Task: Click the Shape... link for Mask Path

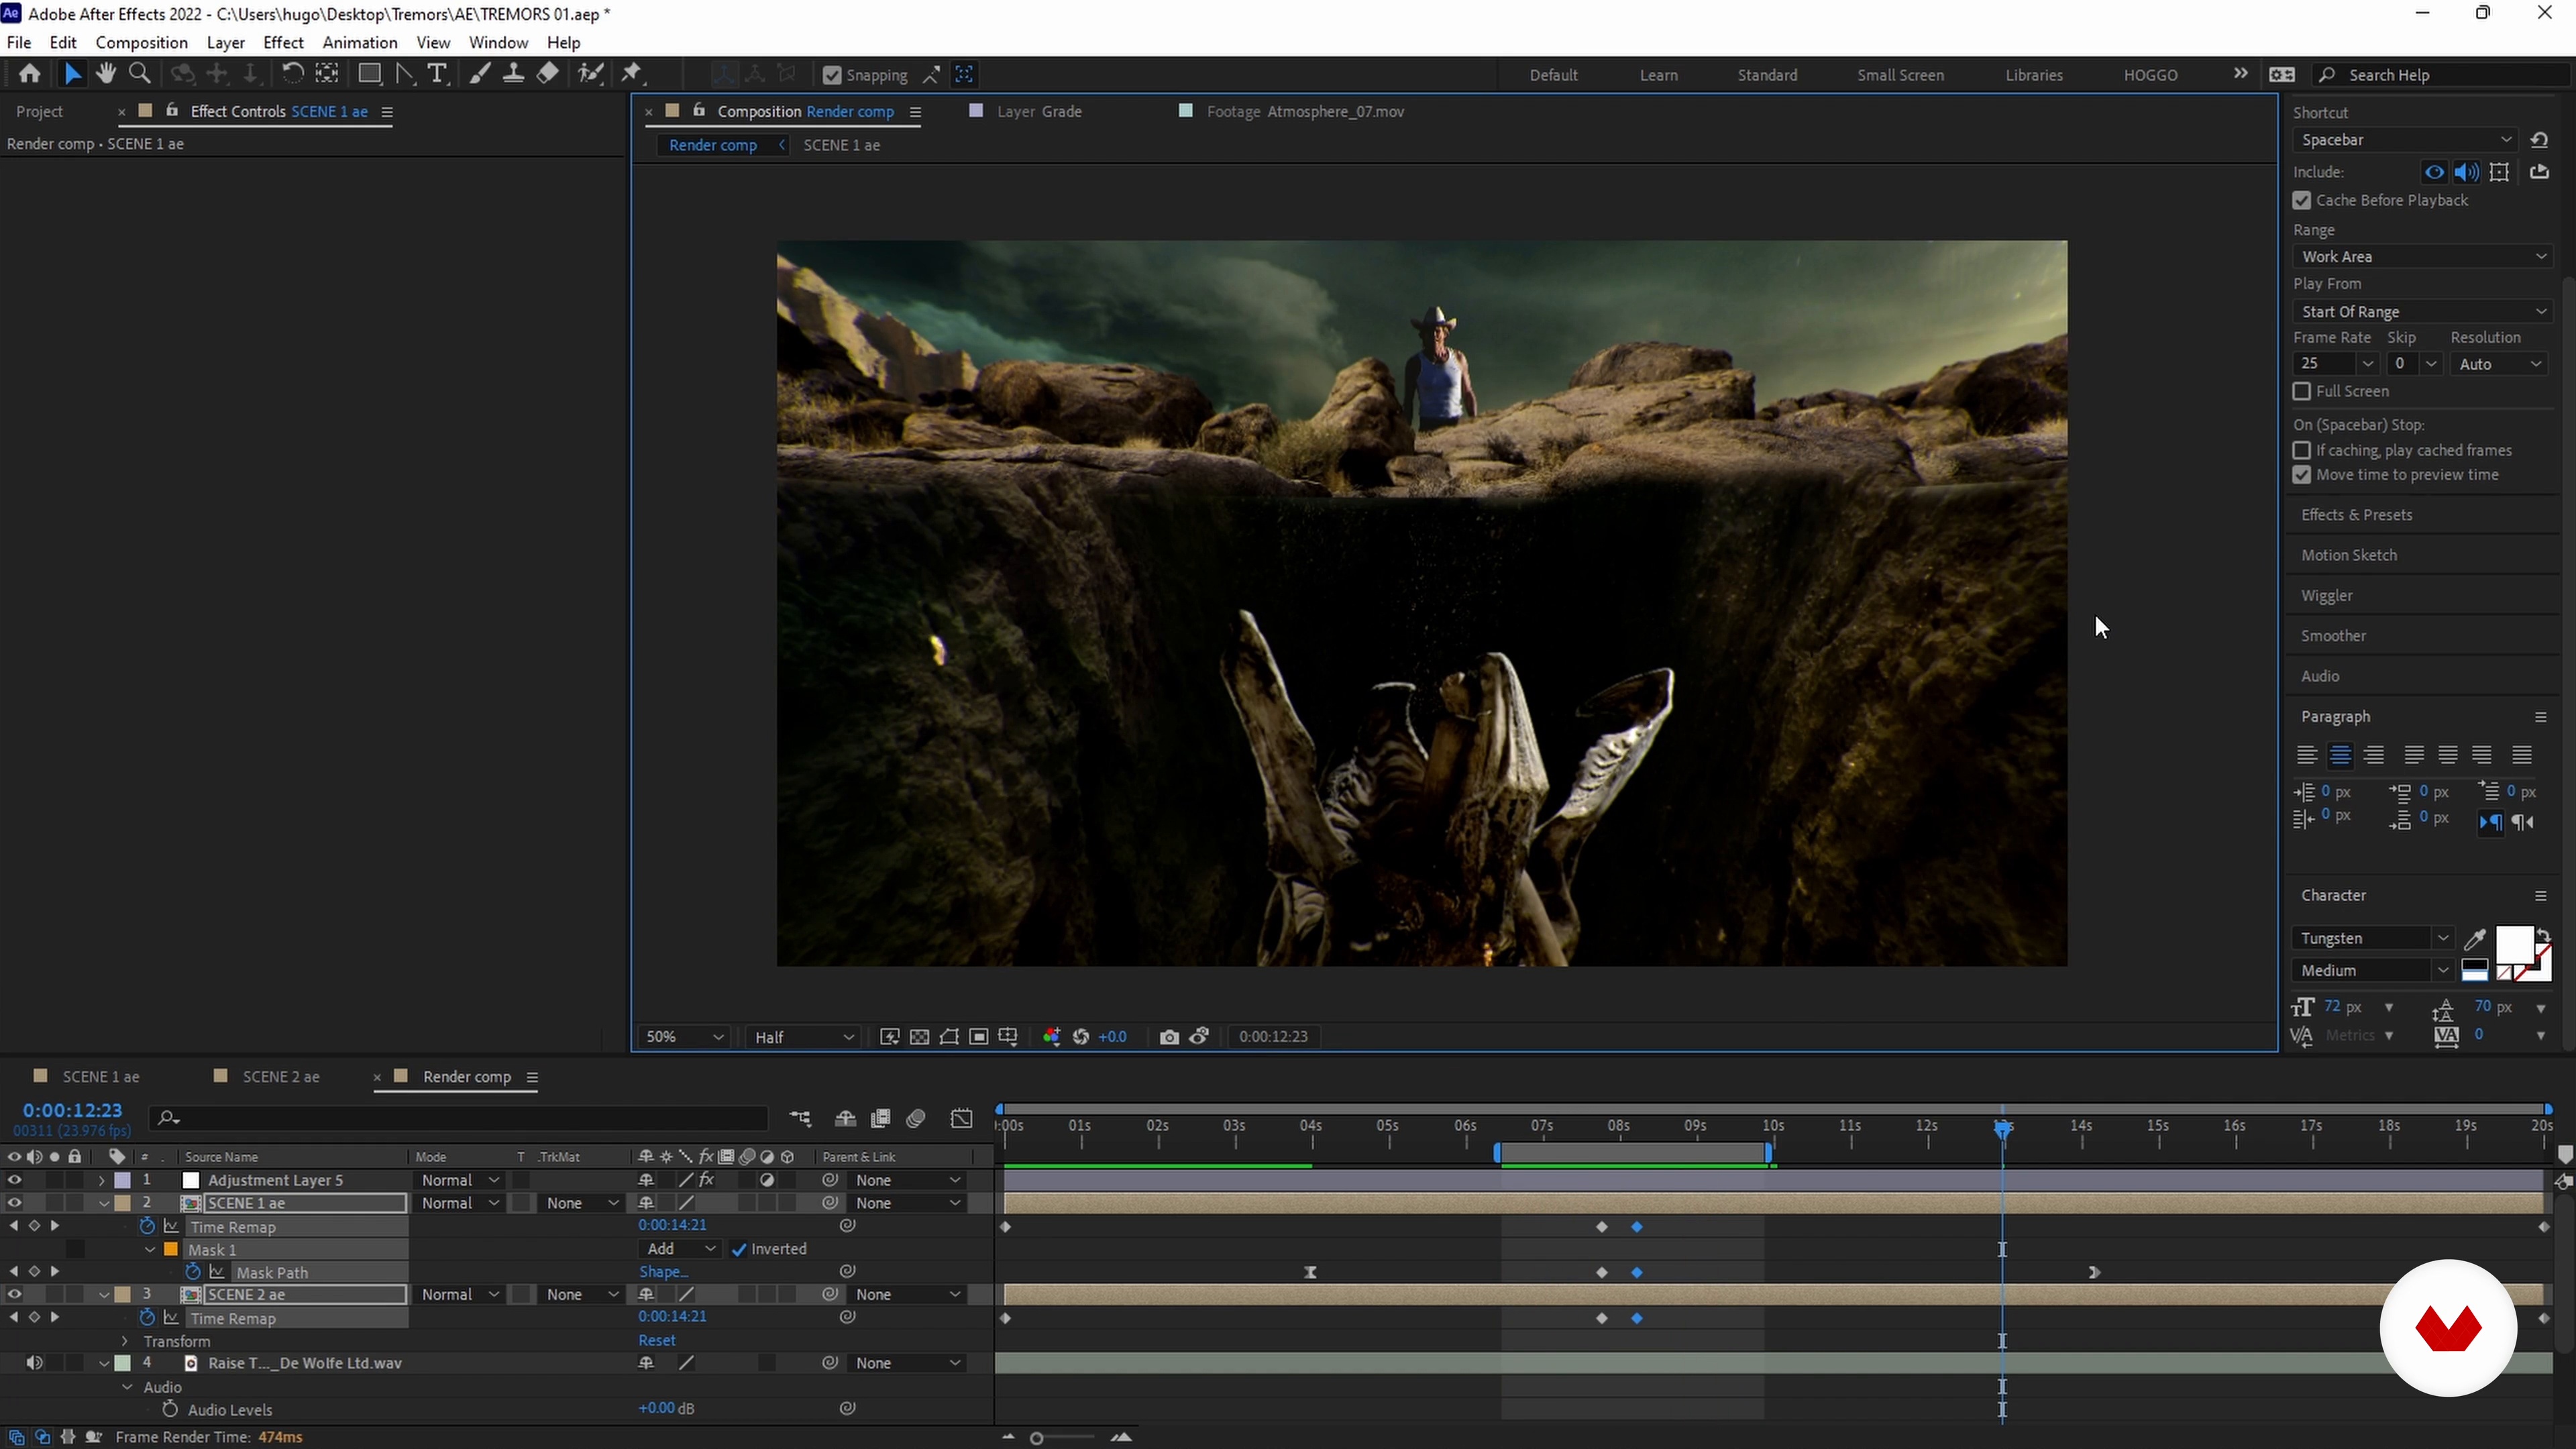Action: (664, 1272)
